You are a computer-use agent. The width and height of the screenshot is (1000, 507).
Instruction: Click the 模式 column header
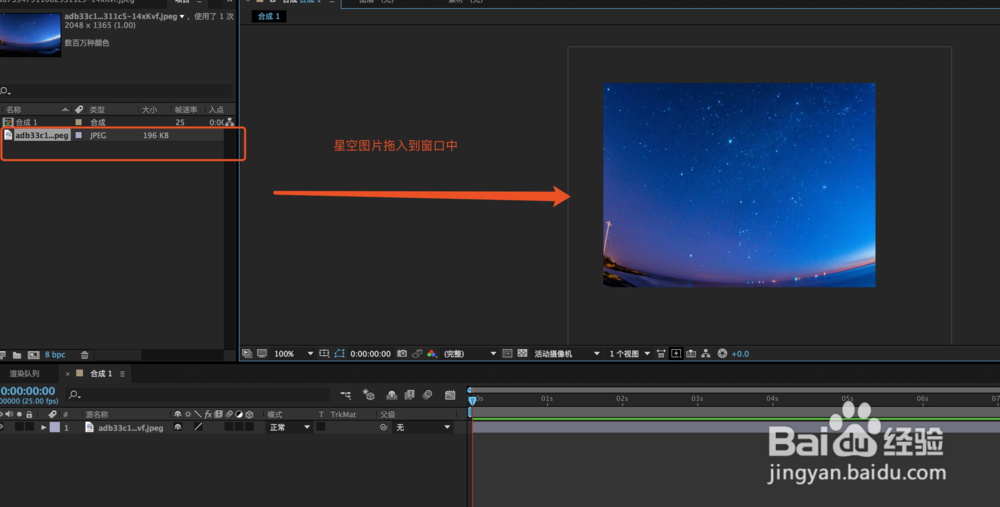(x=274, y=415)
